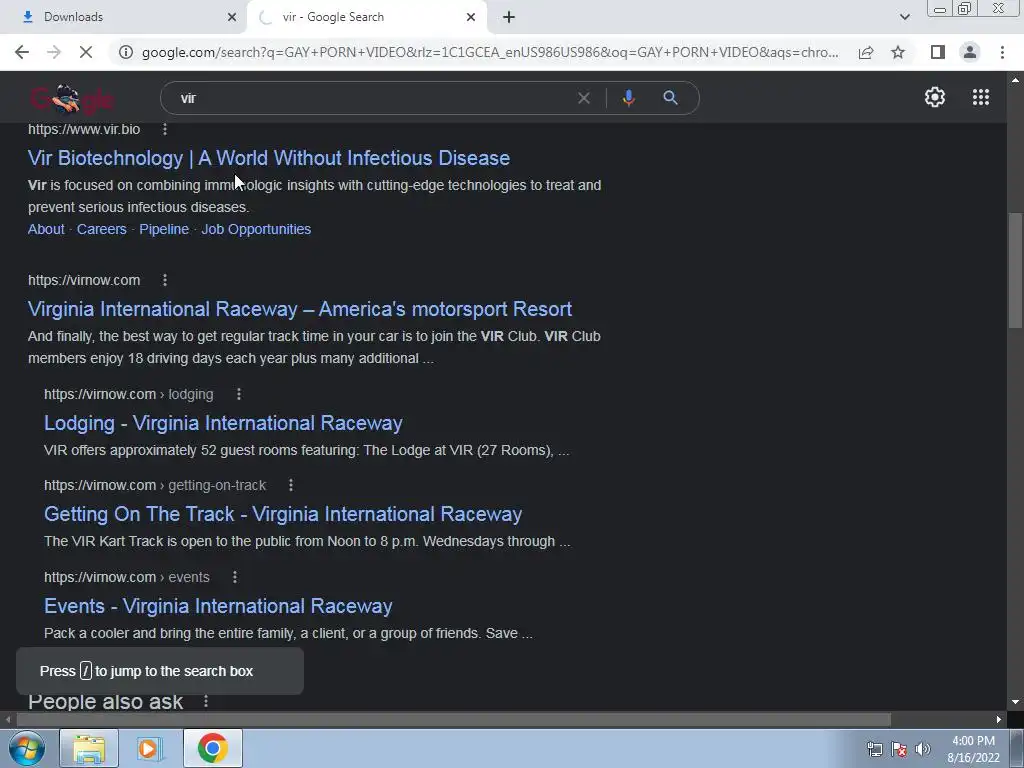Click the vertical scrollbar thumb

pyautogui.click(x=1015, y=270)
